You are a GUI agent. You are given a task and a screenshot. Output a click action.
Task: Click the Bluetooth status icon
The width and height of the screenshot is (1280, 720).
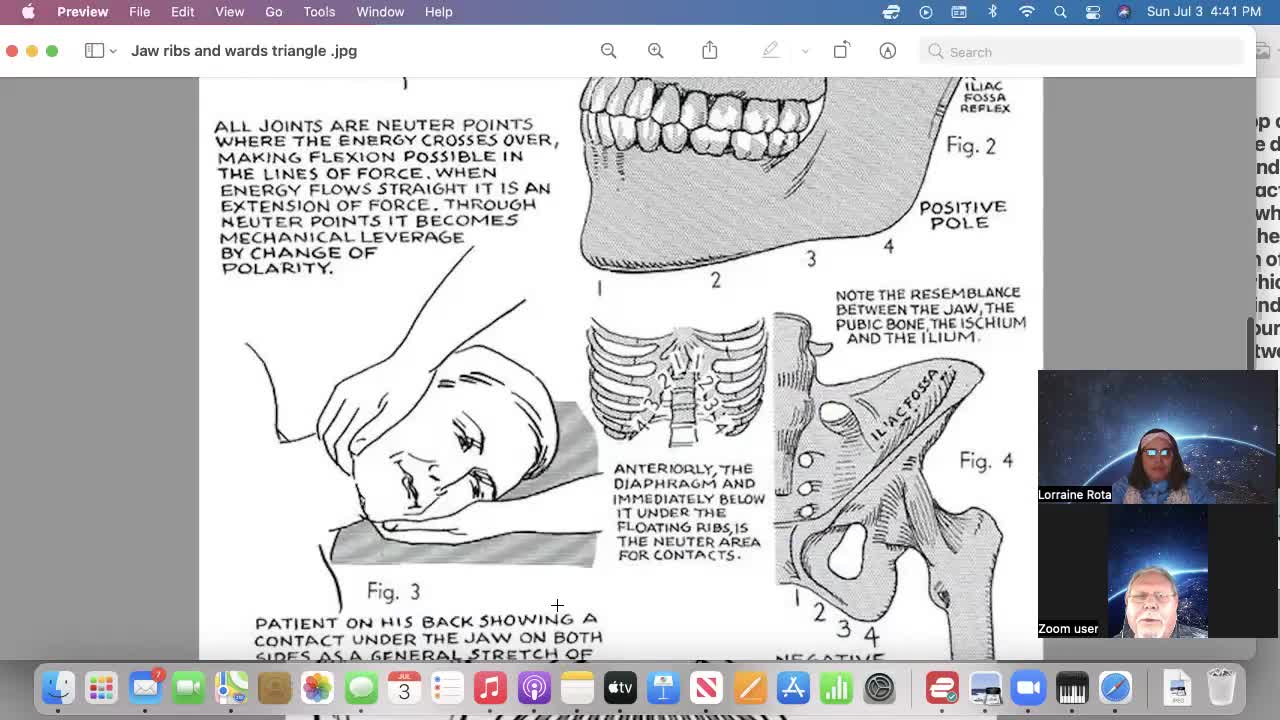click(x=993, y=12)
